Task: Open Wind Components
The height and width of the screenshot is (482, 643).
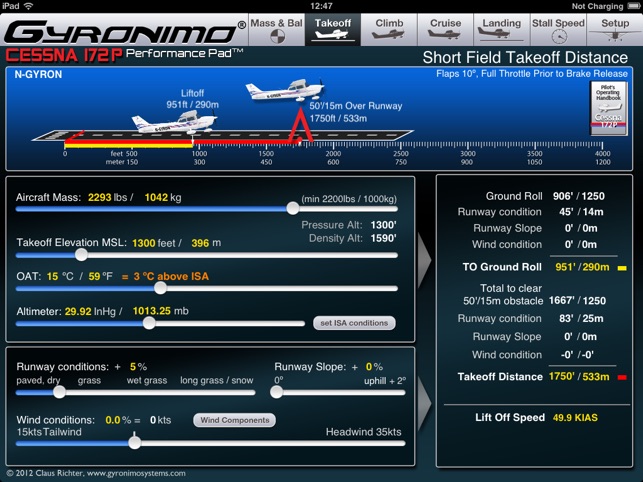Action: tap(235, 420)
